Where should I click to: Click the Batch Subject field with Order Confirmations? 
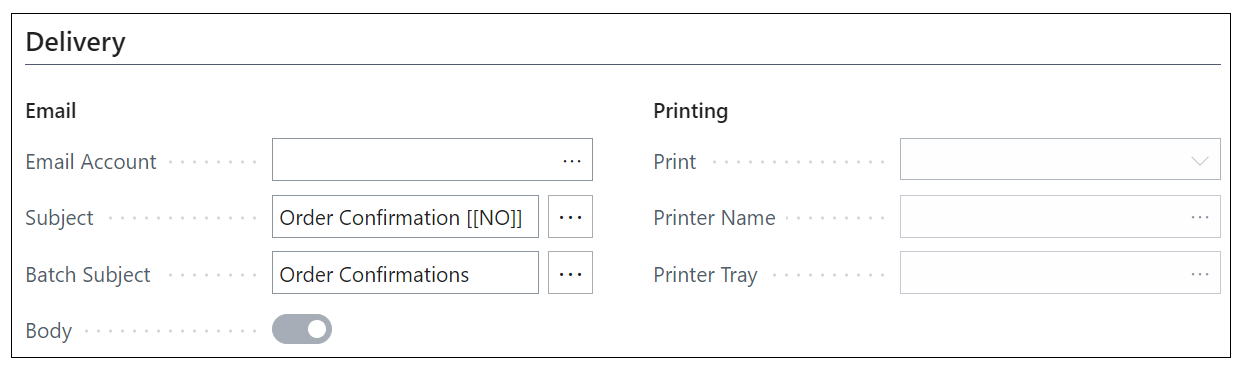(x=405, y=273)
